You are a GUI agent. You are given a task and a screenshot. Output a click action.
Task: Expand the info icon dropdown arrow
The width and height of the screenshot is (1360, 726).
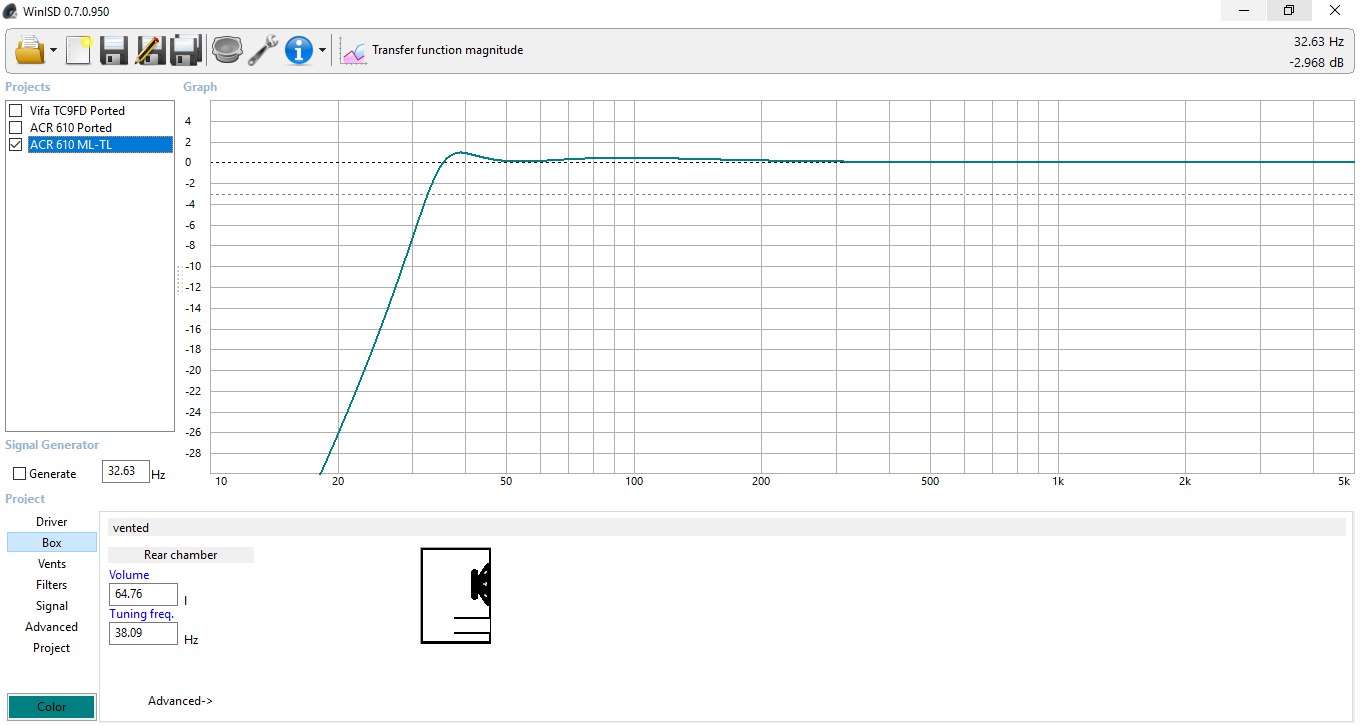tap(322, 50)
